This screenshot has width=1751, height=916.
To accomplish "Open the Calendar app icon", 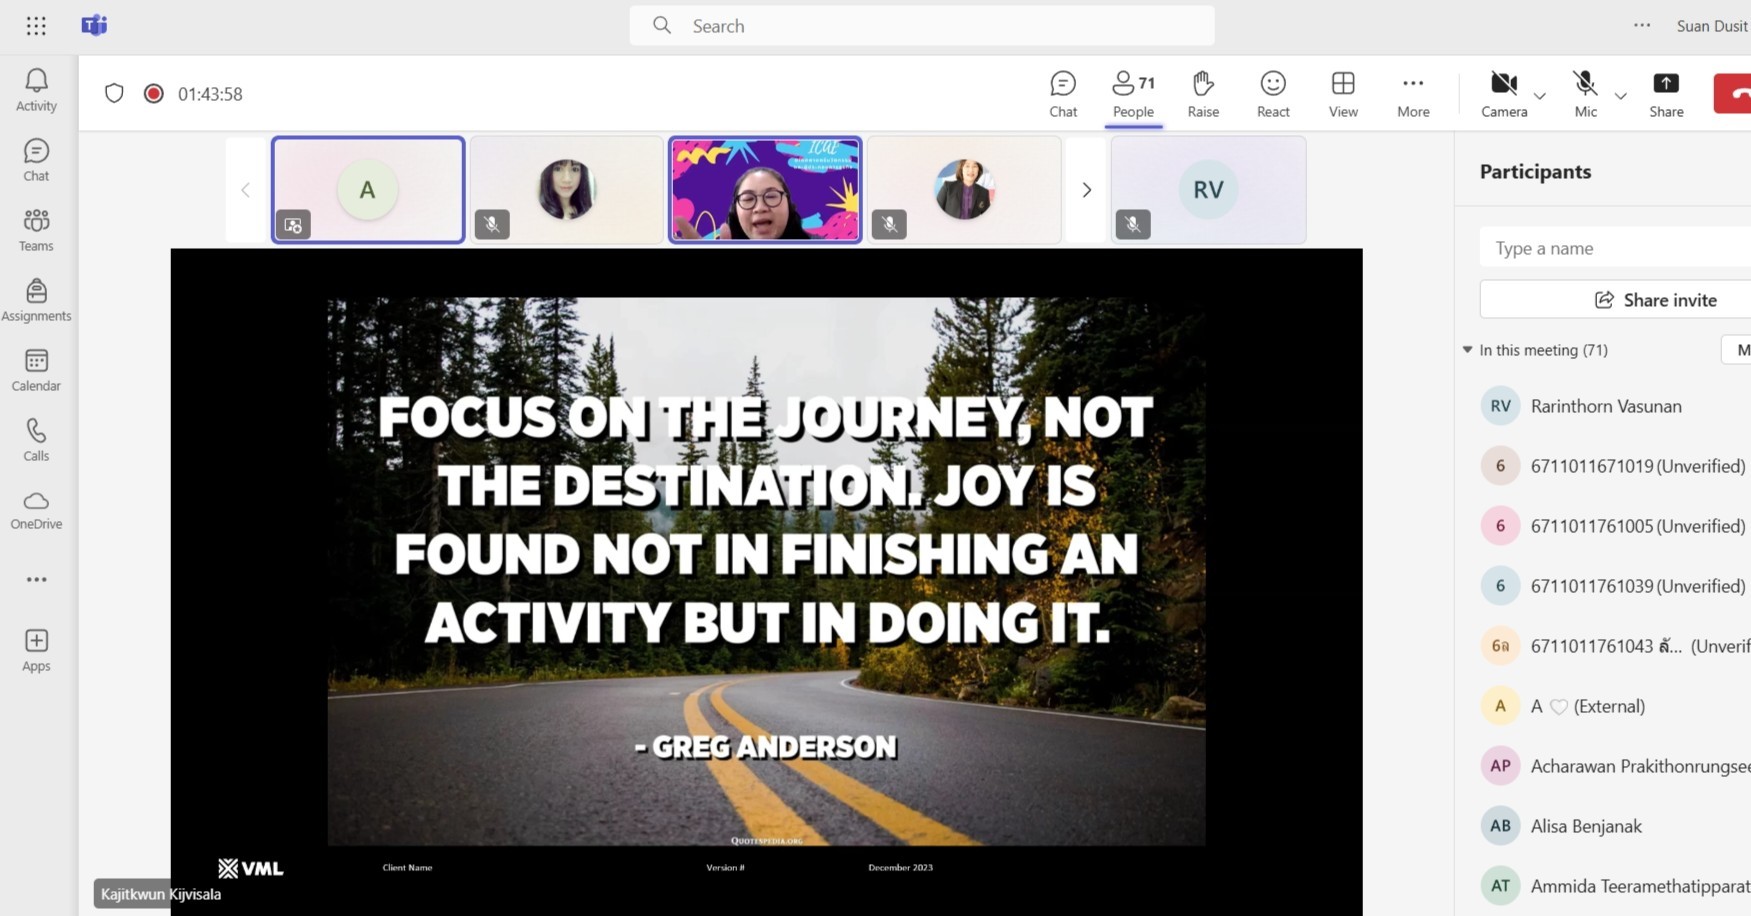I will tap(36, 370).
